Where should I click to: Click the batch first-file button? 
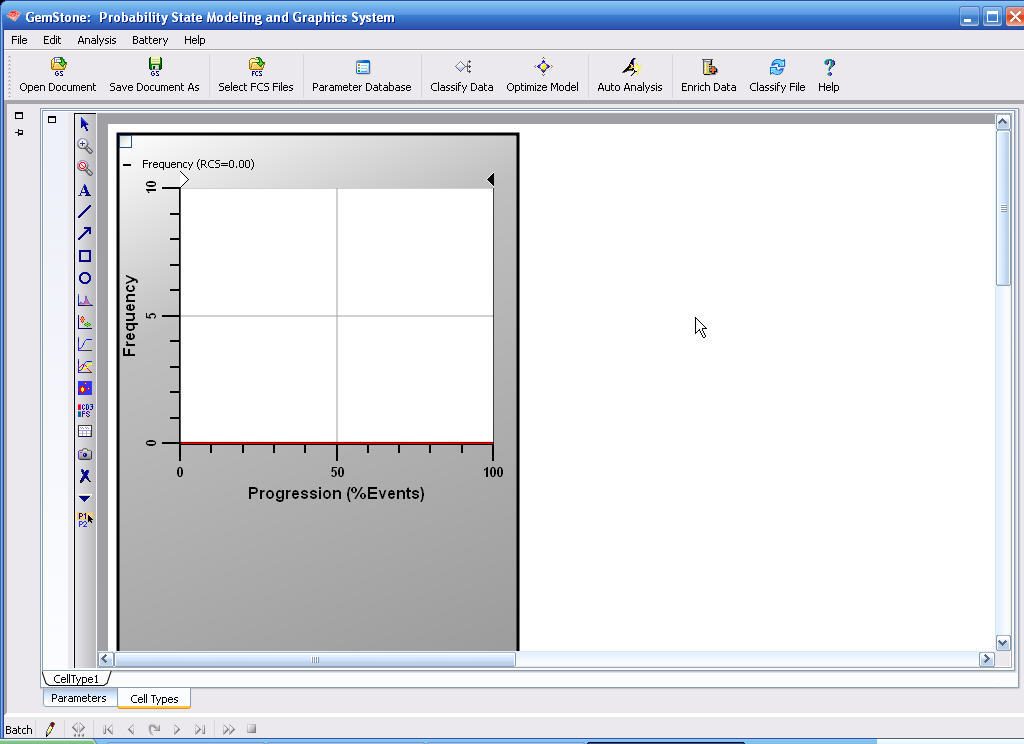point(108,729)
